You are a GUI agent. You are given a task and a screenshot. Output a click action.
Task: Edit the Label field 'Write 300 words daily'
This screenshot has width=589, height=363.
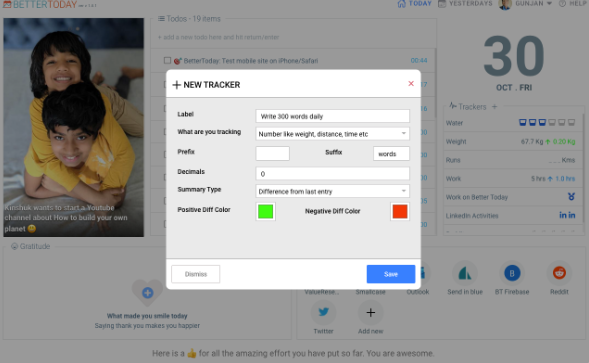click(332, 116)
